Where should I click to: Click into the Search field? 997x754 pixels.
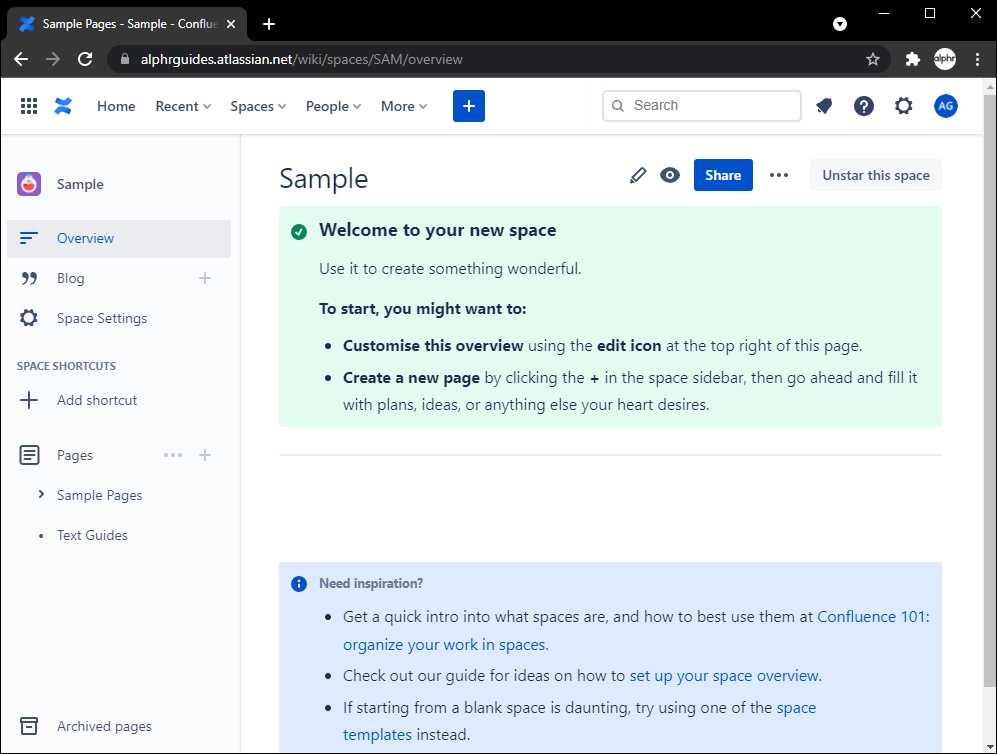712,106
